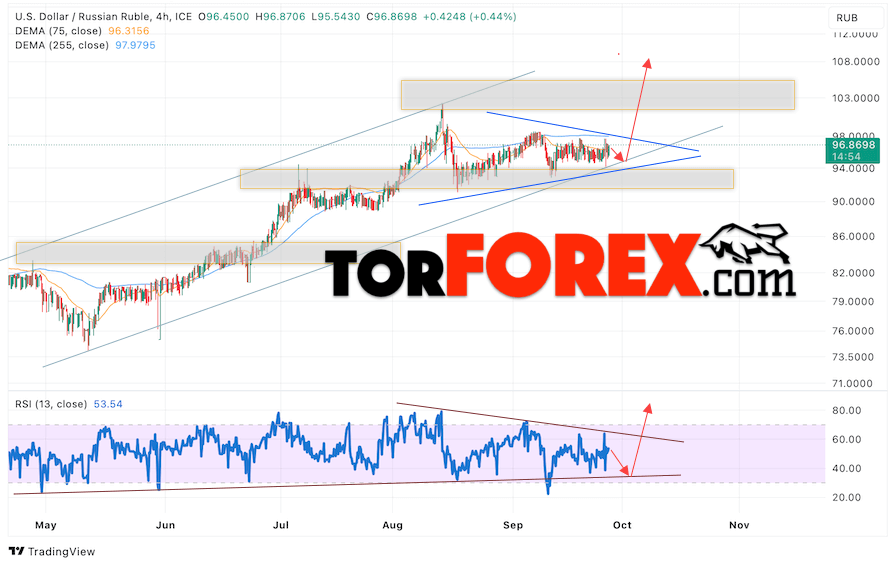Click the 82.0000 price axis label
This screenshot has height=566, width=896.
(853, 273)
